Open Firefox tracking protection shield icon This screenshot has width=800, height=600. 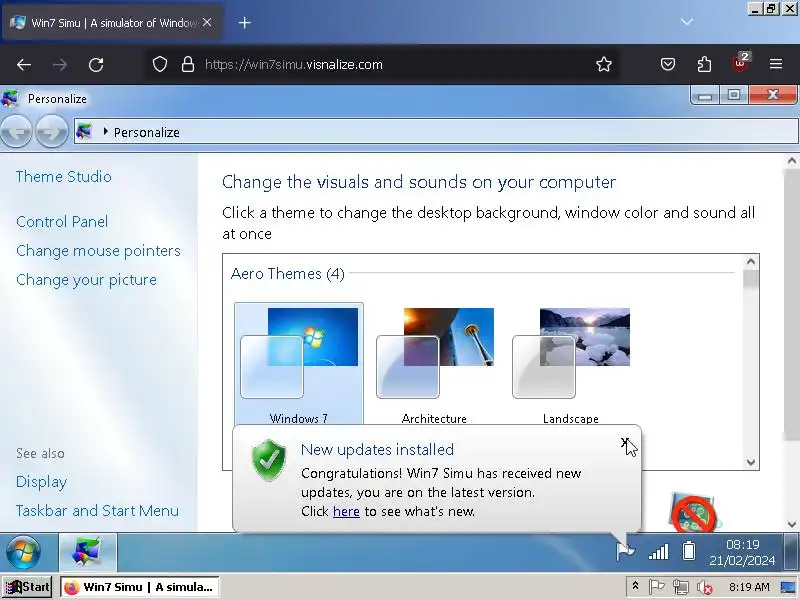tap(160, 64)
